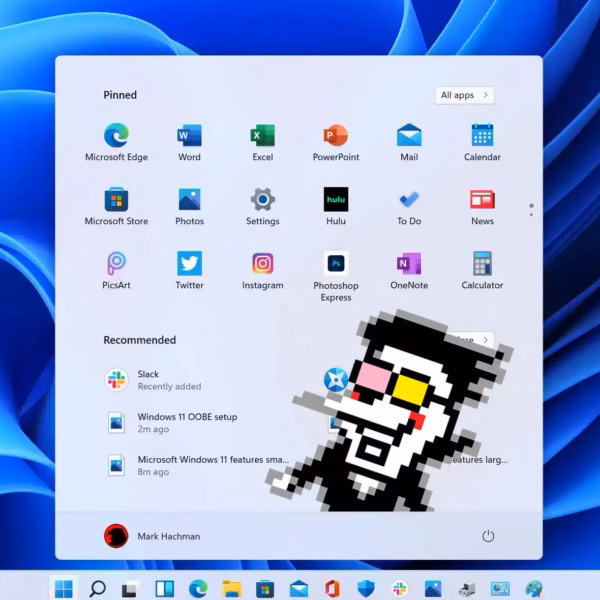Open Microsoft Store on the taskbar
The width and height of the screenshot is (600, 600).
265,589
